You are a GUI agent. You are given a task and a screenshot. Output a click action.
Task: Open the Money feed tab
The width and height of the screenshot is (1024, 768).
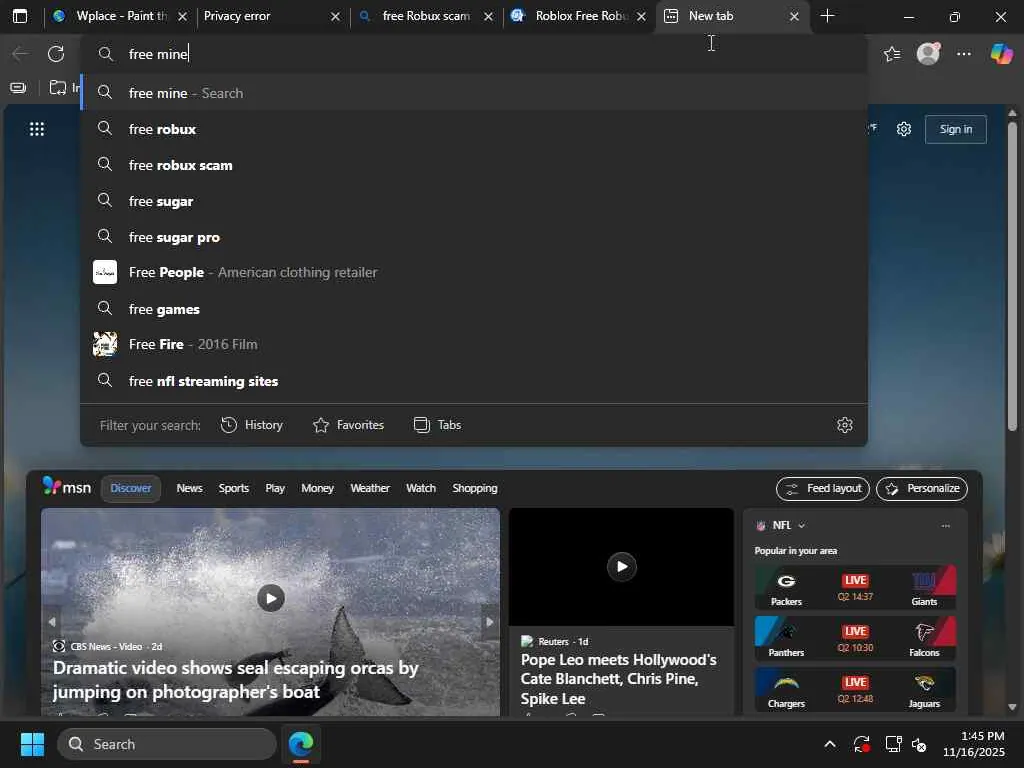click(x=317, y=488)
